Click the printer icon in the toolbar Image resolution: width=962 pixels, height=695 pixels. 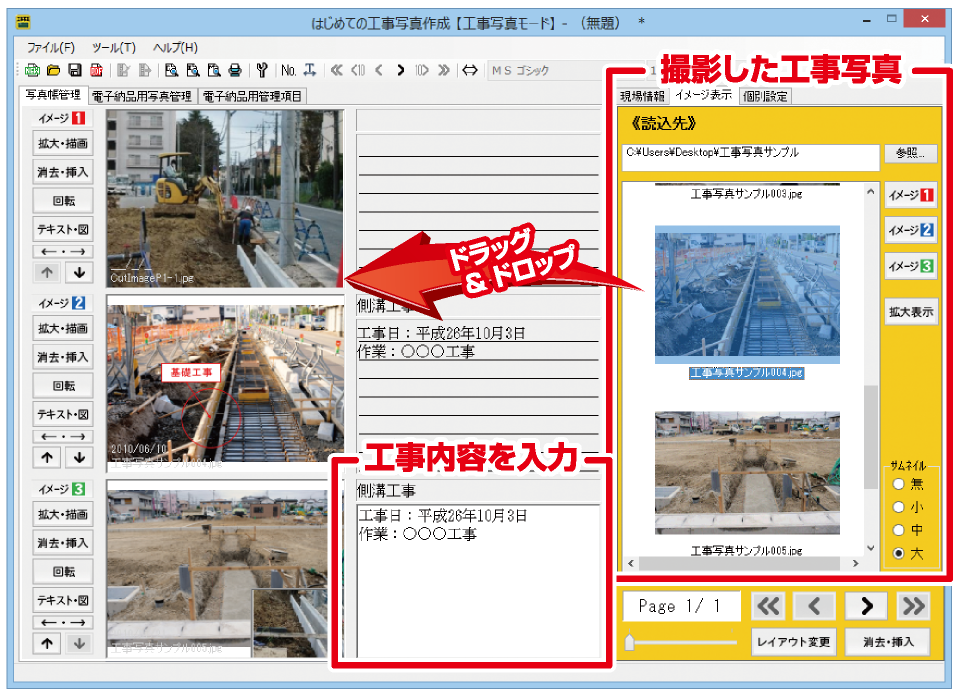234,70
